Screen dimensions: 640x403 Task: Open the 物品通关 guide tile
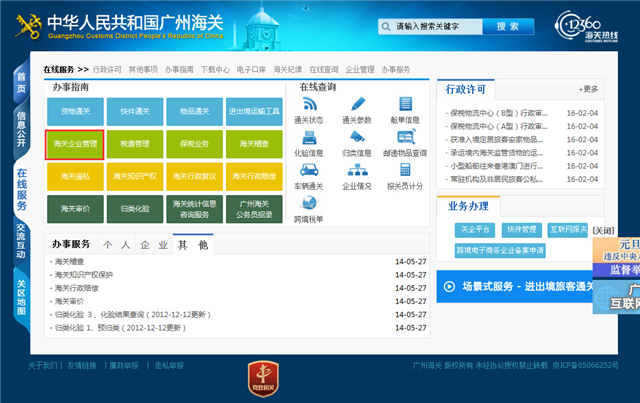(x=195, y=111)
